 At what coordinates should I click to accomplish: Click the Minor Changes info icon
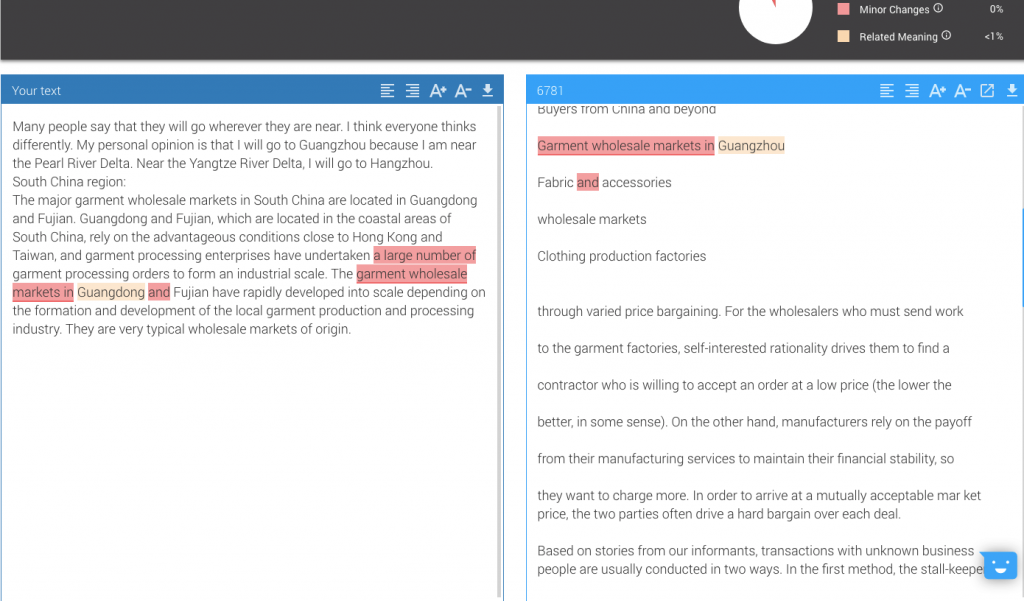tap(938, 9)
